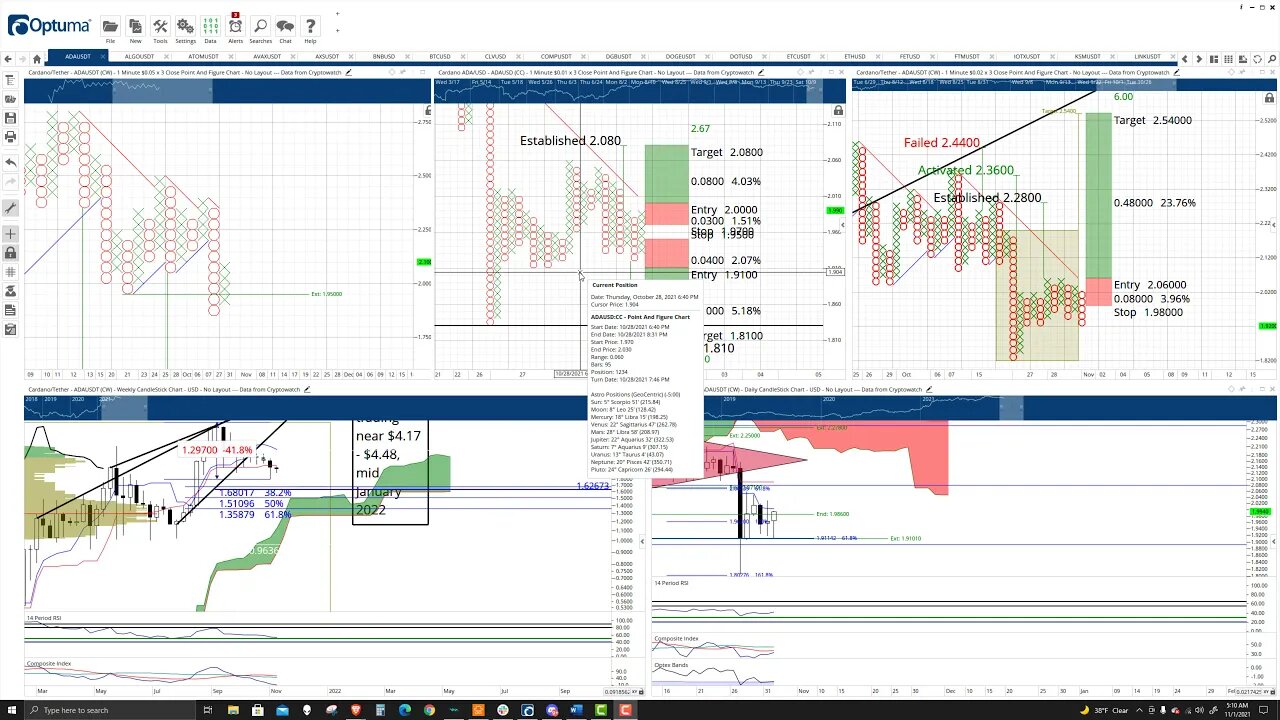The image size is (1280, 720).
Task: Click the 'Failed 2.4400' annotation
Action: point(941,143)
